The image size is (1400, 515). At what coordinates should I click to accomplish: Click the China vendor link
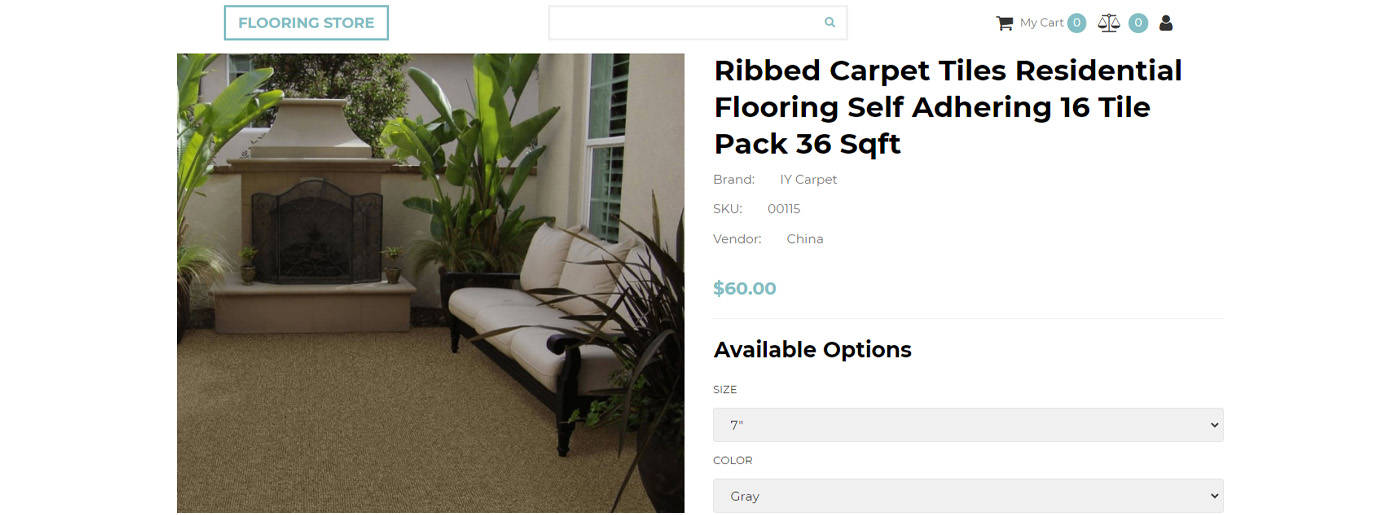pyautogui.click(x=805, y=239)
